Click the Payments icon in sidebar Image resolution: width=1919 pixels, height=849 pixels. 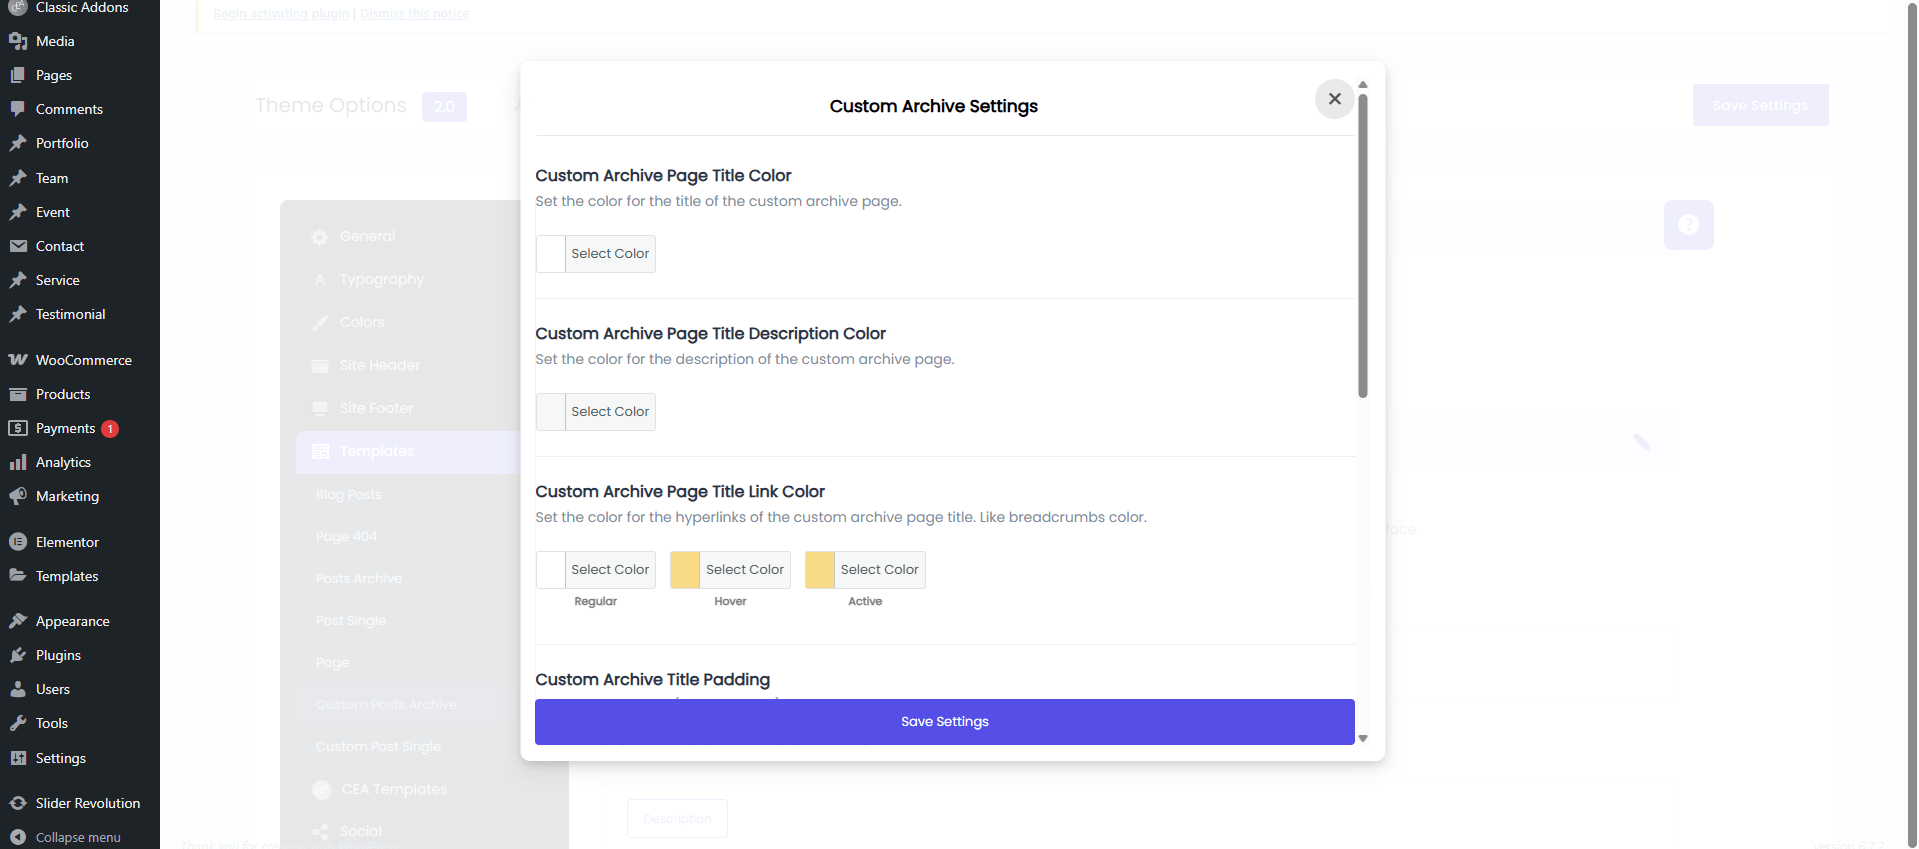18,428
